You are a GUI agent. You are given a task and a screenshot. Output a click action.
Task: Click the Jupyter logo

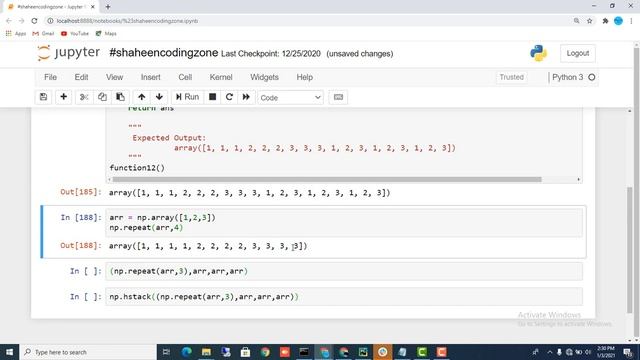[x=68, y=53]
